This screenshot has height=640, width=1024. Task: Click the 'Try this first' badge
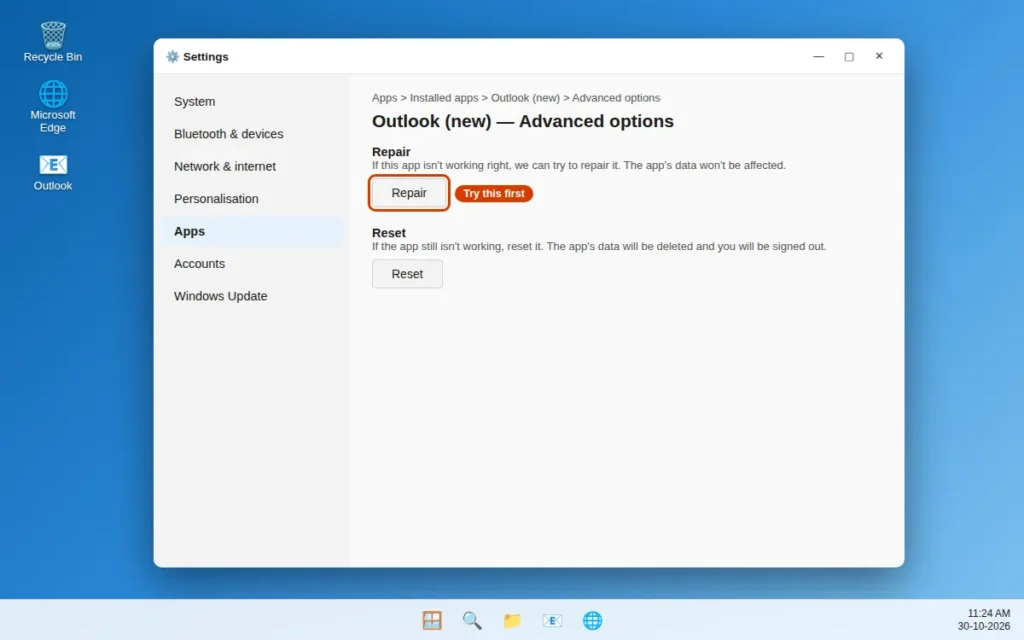tap(494, 193)
